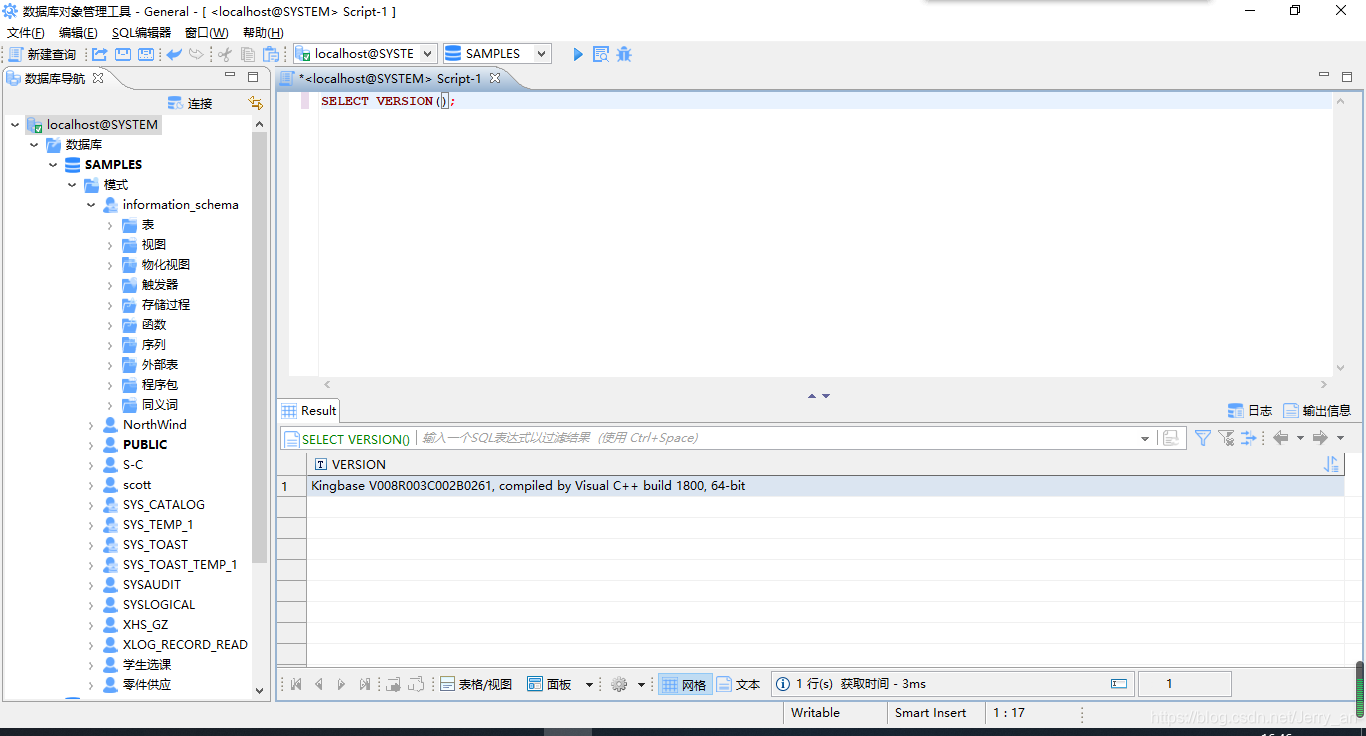Open the filter expression history dropdown arrow
Viewport: 1366px width, 736px height.
point(1145,439)
